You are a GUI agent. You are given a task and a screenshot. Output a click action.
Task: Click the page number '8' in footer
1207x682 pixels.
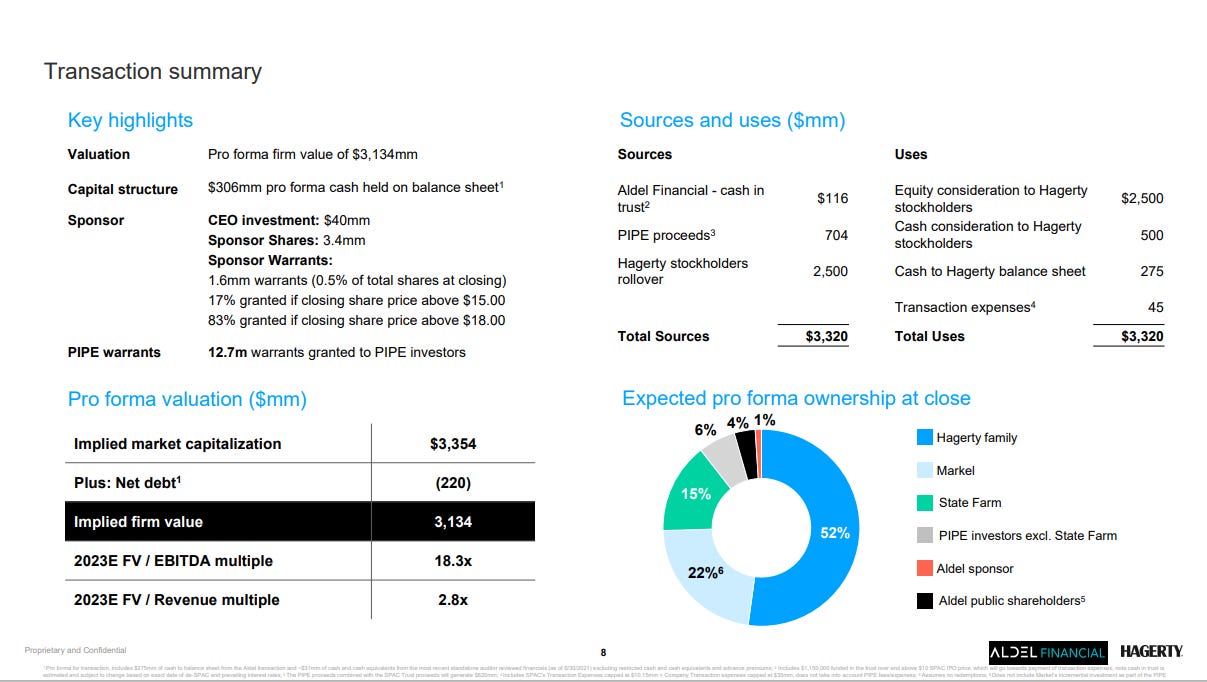pos(604,652)
